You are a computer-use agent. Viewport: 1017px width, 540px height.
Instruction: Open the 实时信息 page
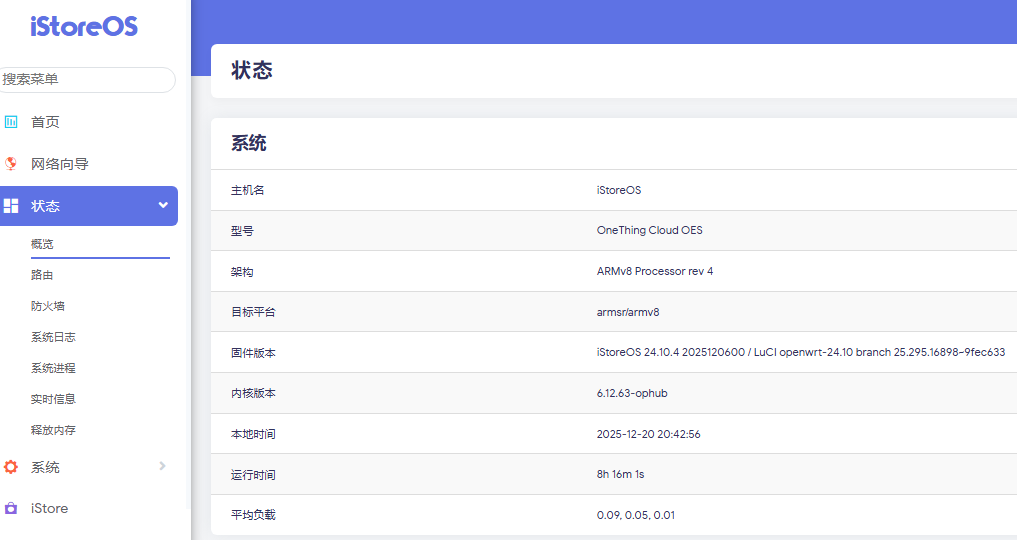point(53,399)
